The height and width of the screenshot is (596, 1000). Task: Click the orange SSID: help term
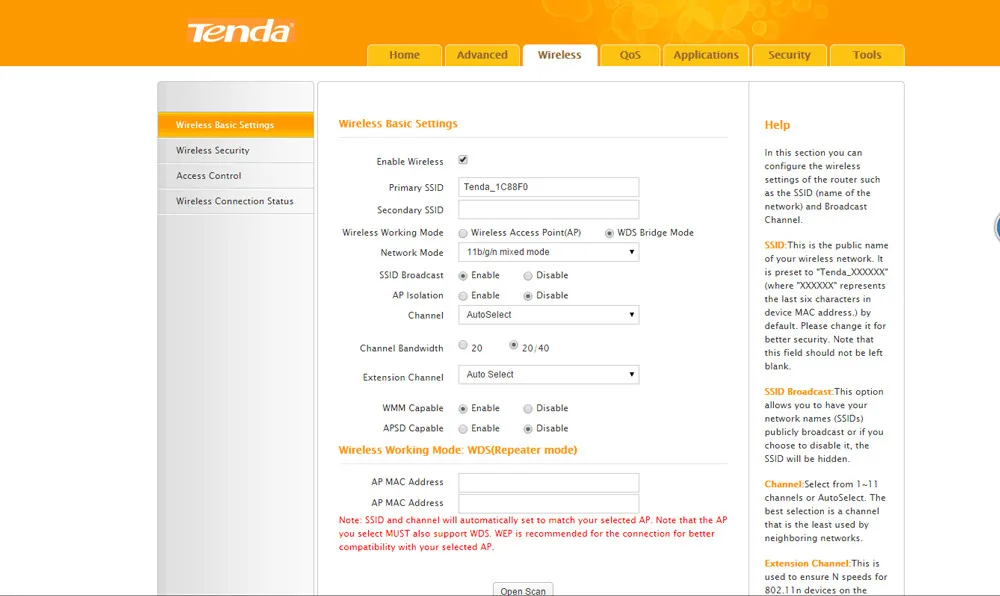tap(776, 245)
